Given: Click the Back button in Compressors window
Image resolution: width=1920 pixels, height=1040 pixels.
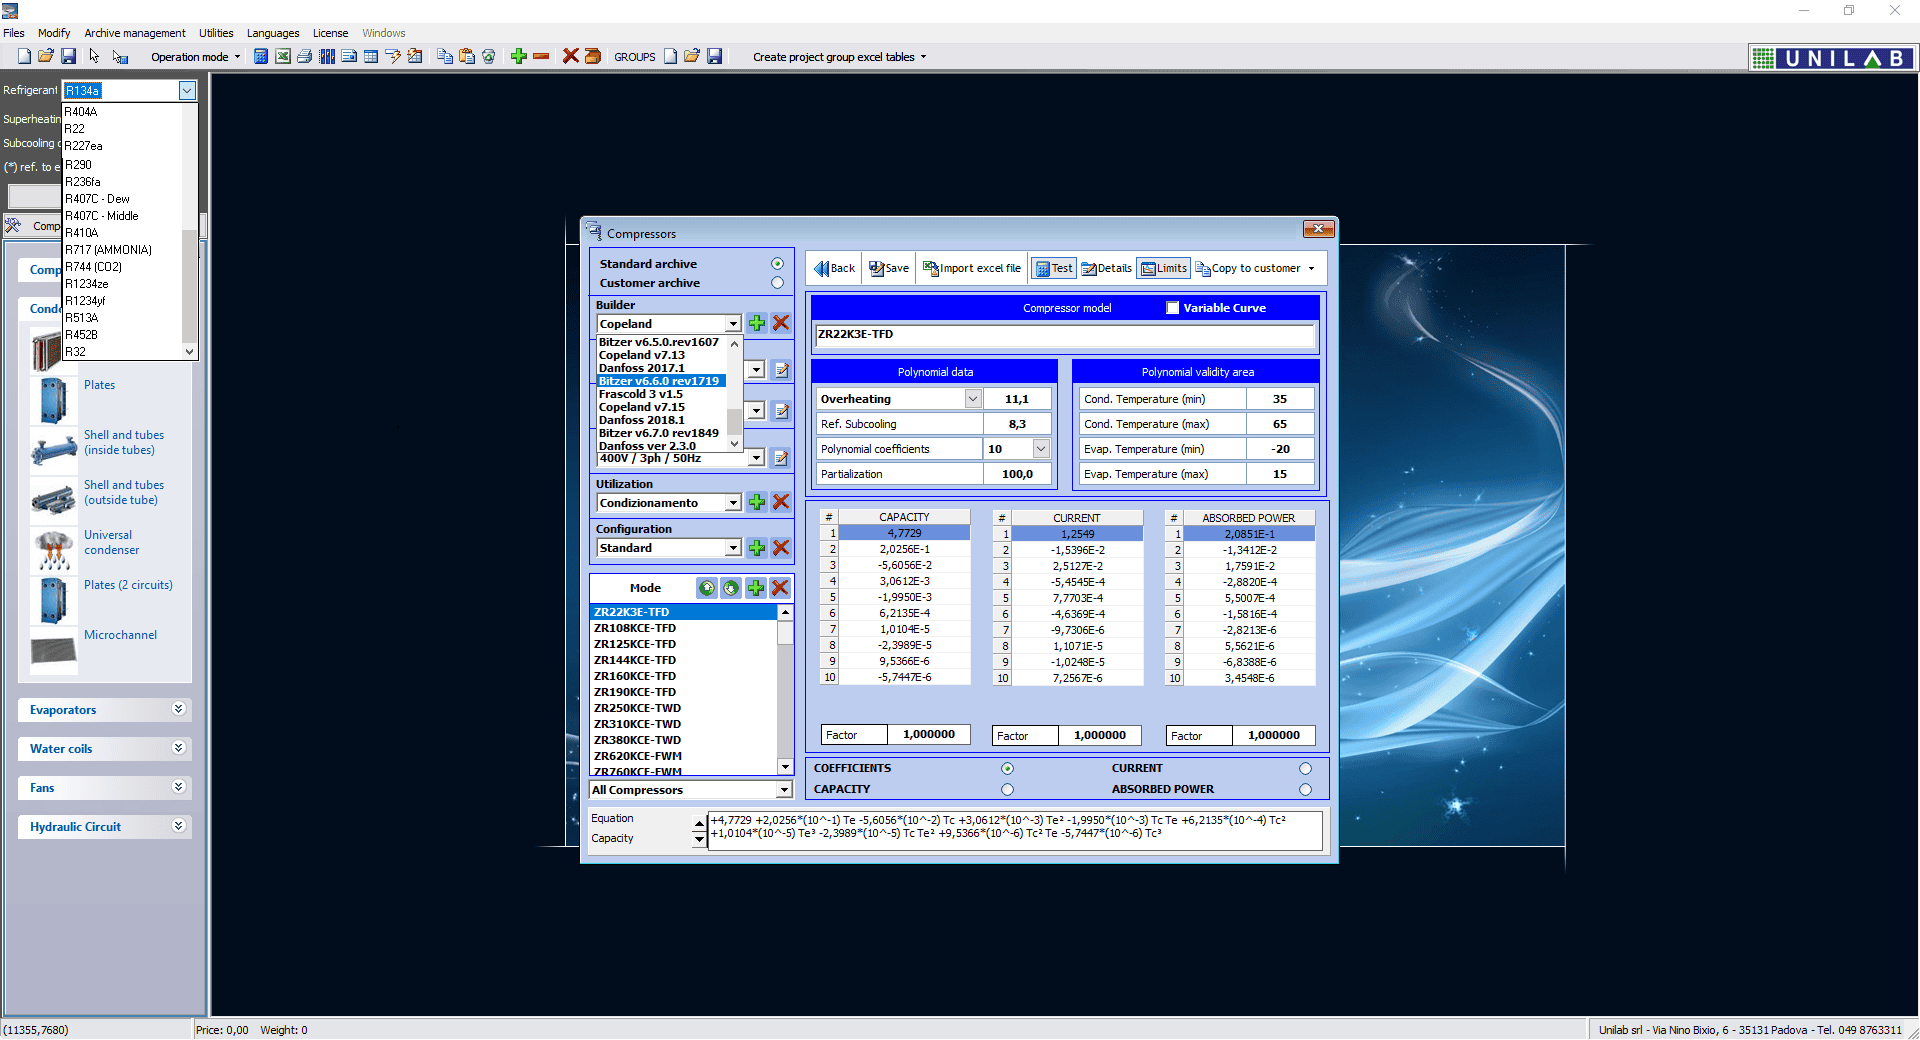Looking at the screenshot, I should click(833, 268).
